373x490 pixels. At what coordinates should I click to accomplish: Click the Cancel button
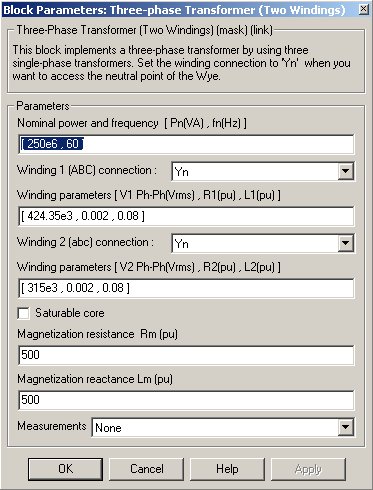[146, 469]
